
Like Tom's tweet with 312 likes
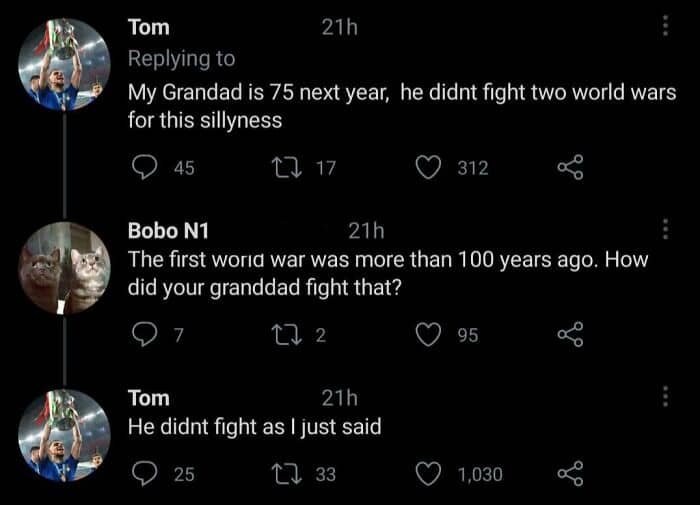coord(429,168)
